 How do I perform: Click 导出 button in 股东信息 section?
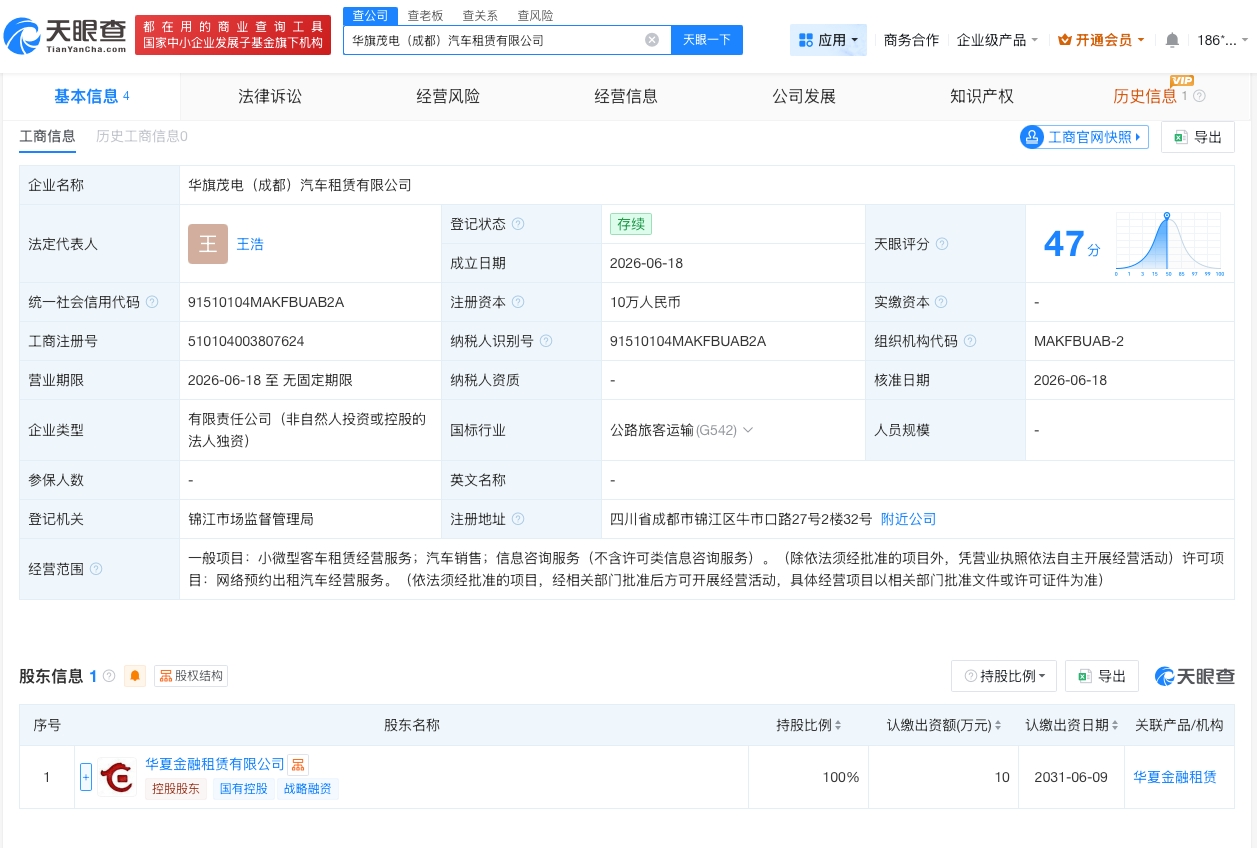1102,676
